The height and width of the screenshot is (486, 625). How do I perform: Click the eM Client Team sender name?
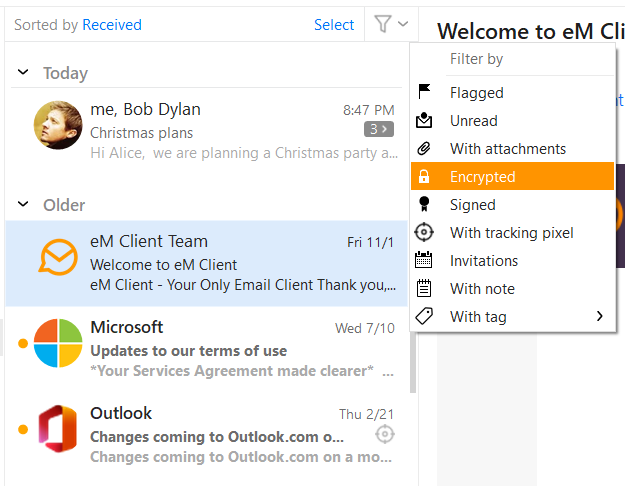click(x=149, y=241)
